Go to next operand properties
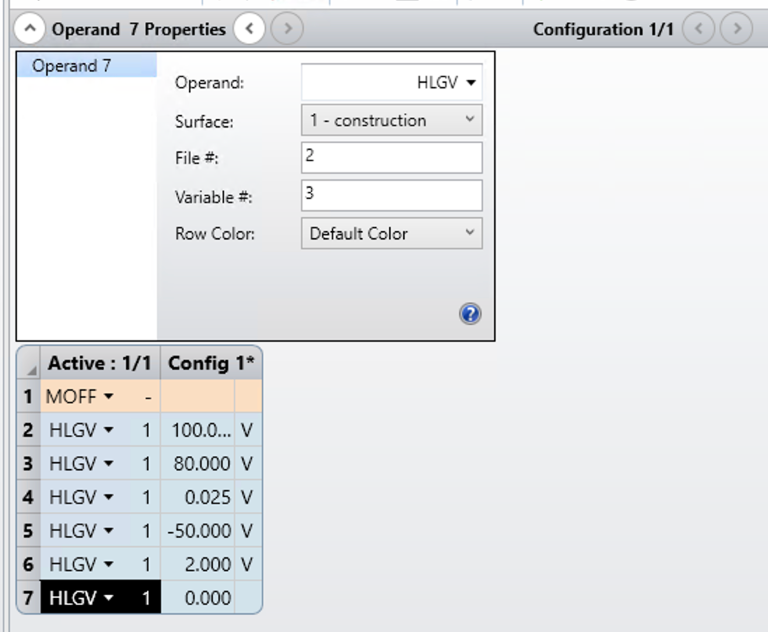Image resolution: width=768 pixels, height=632 pixels. click(x=288, y=29)
